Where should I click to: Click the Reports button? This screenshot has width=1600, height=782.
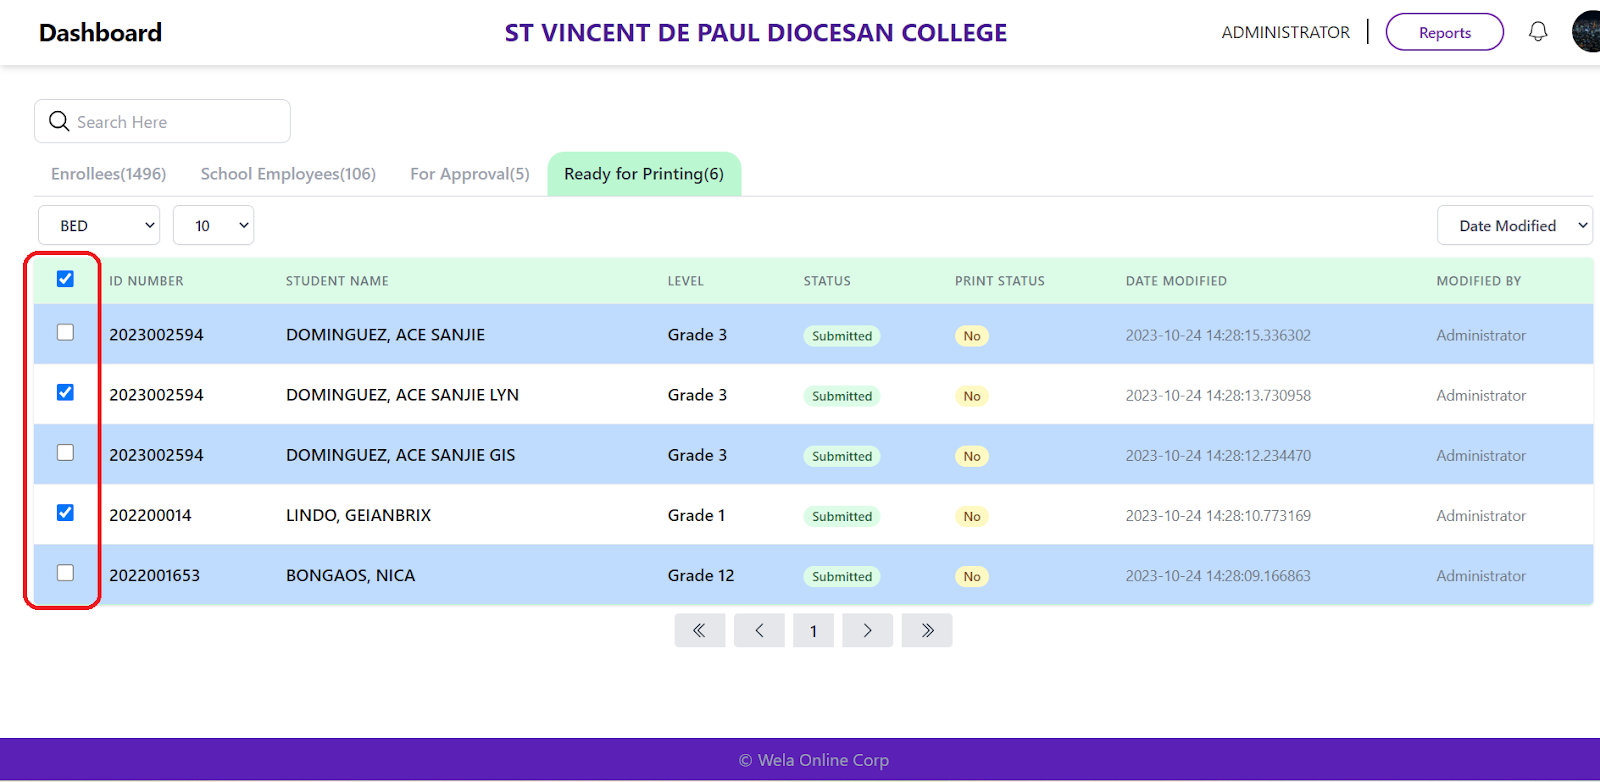click(x=1444, y=32)
